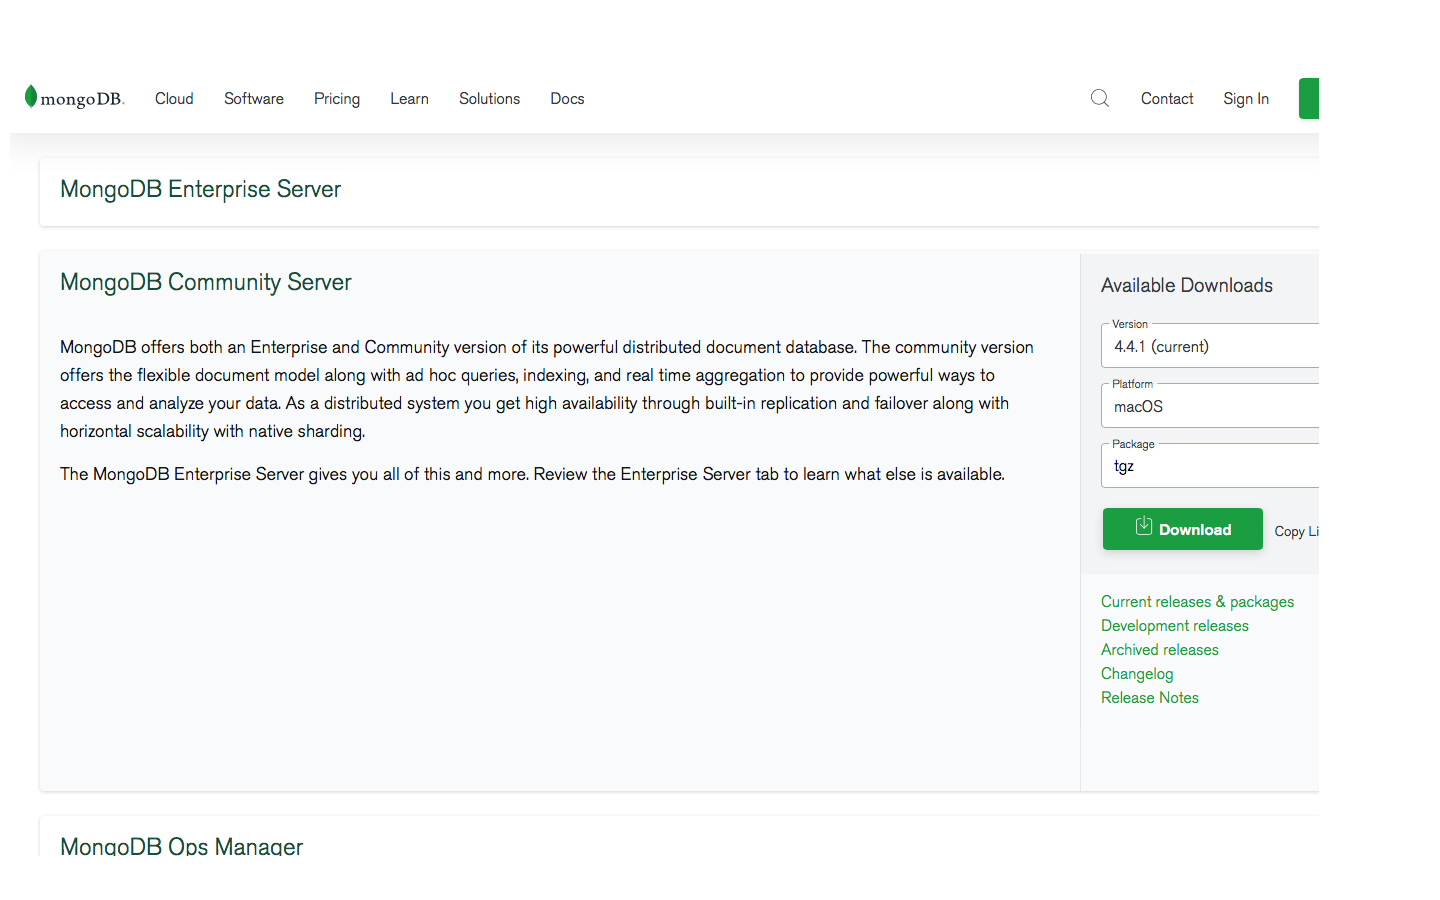The image size is (1440, 900).
Task: Open the Package dropdown showing tgz
Action: coord(1210,466)
